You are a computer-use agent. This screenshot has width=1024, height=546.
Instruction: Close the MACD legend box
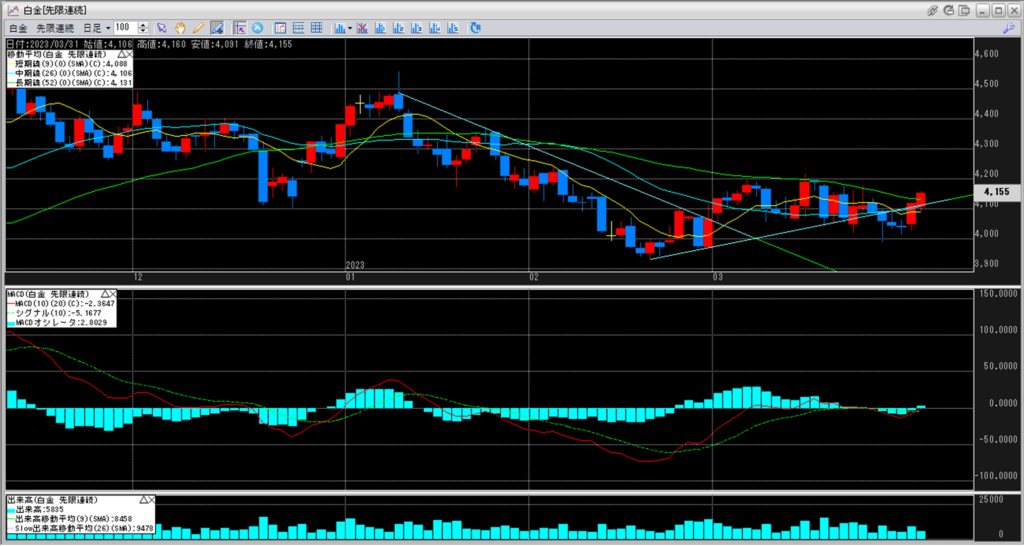point(112,294)
